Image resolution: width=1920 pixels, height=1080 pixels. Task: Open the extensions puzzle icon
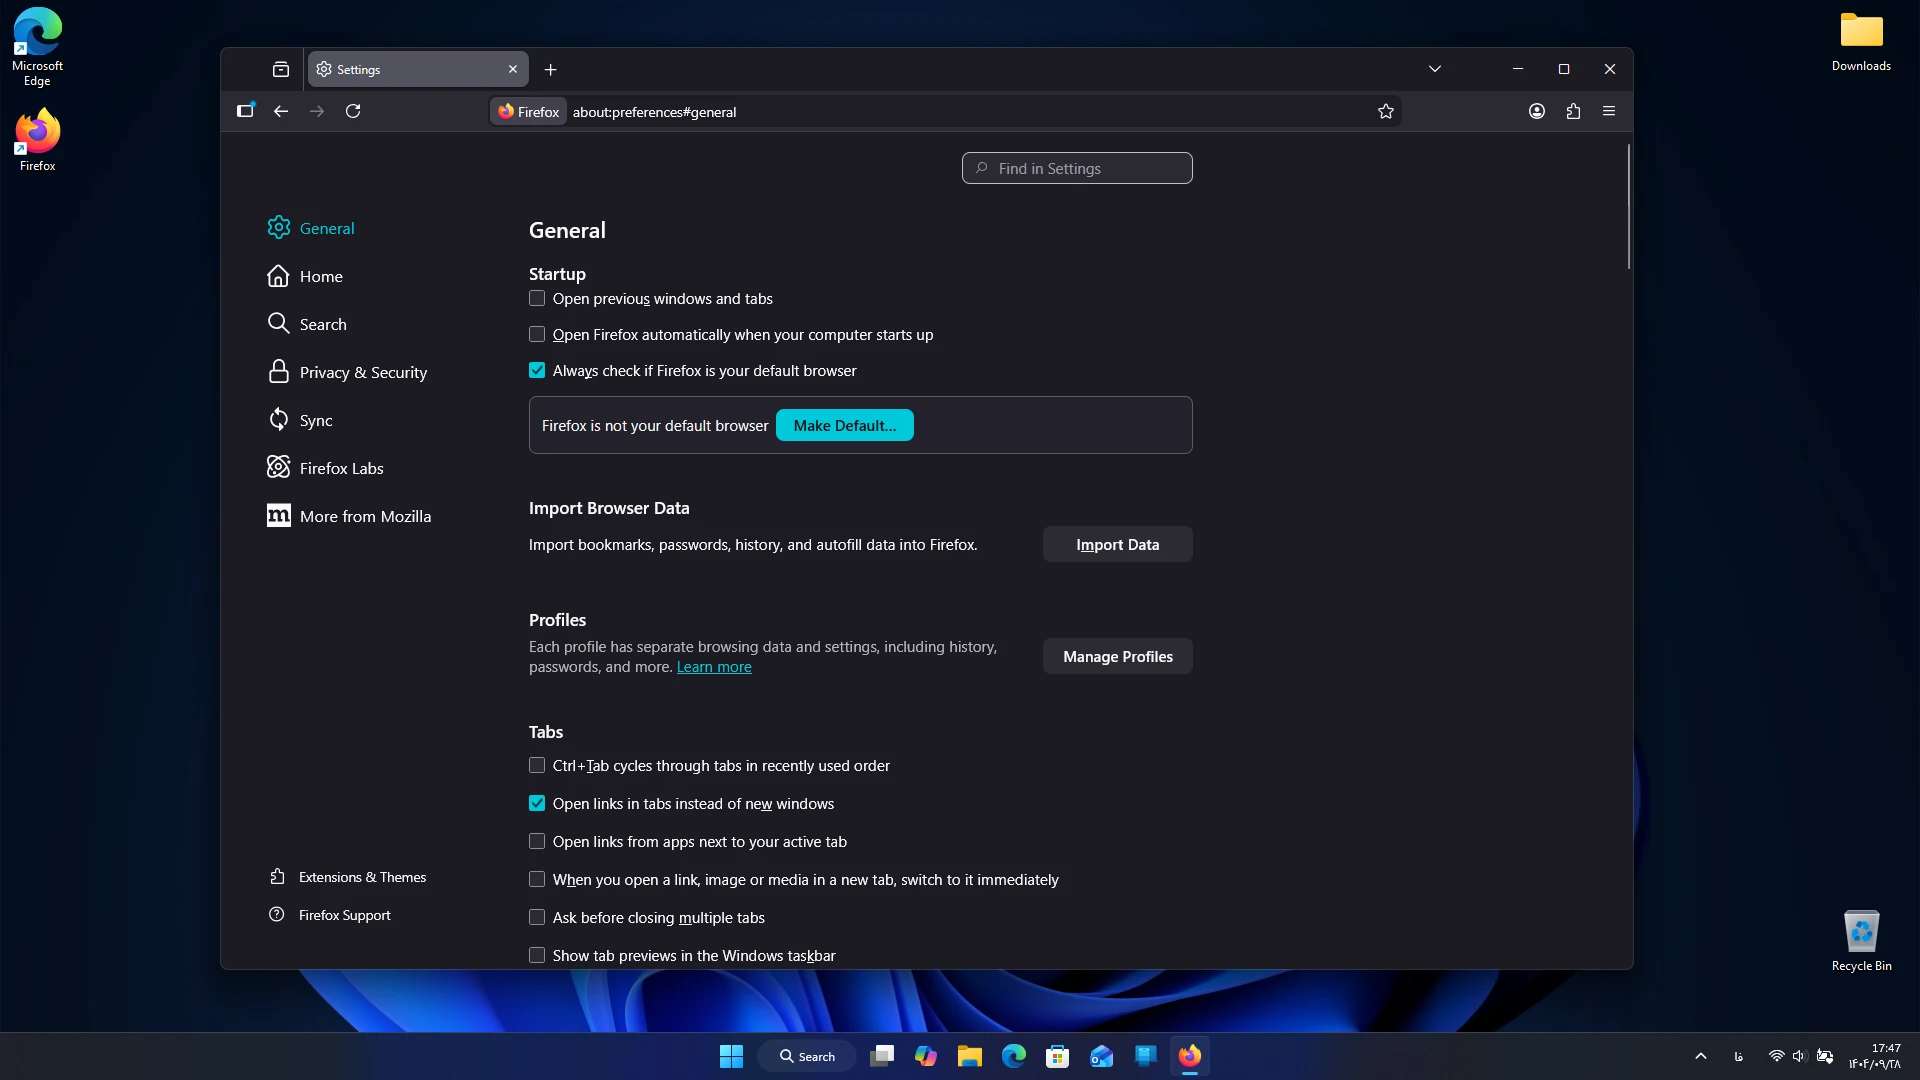click(1573, 111)
